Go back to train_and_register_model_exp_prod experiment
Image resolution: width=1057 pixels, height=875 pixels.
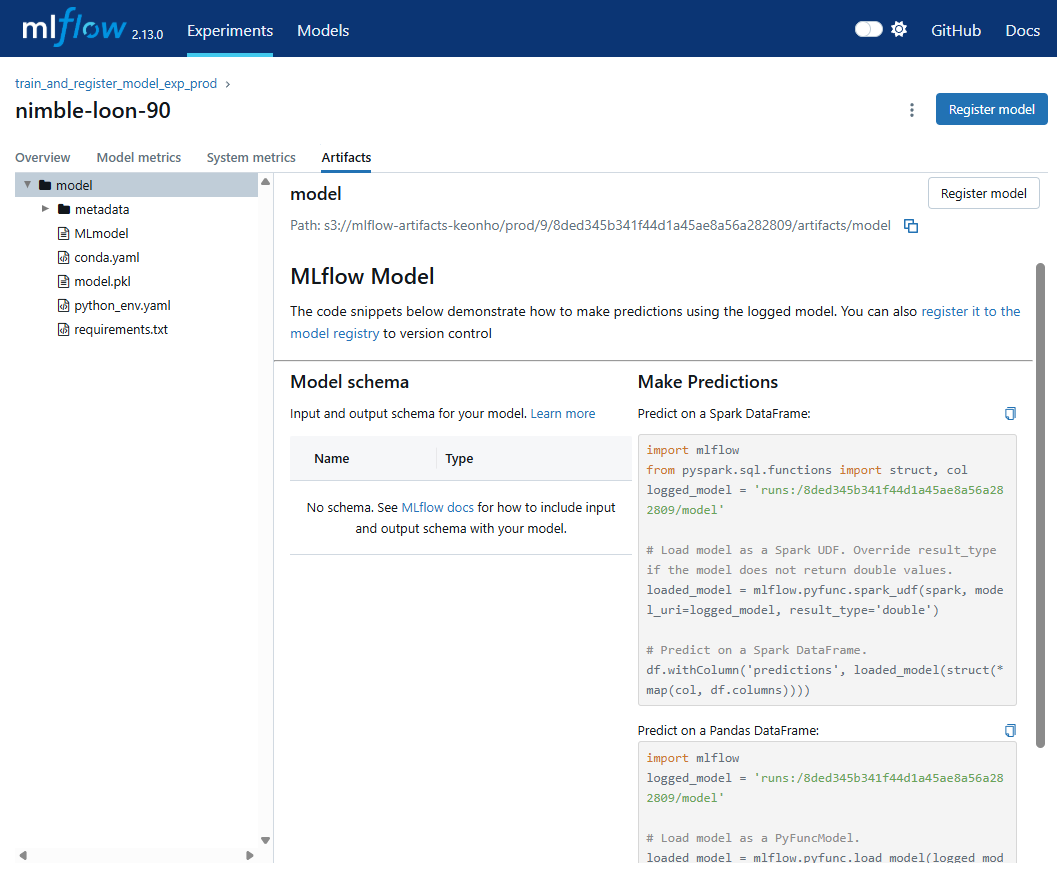(115, 84)
